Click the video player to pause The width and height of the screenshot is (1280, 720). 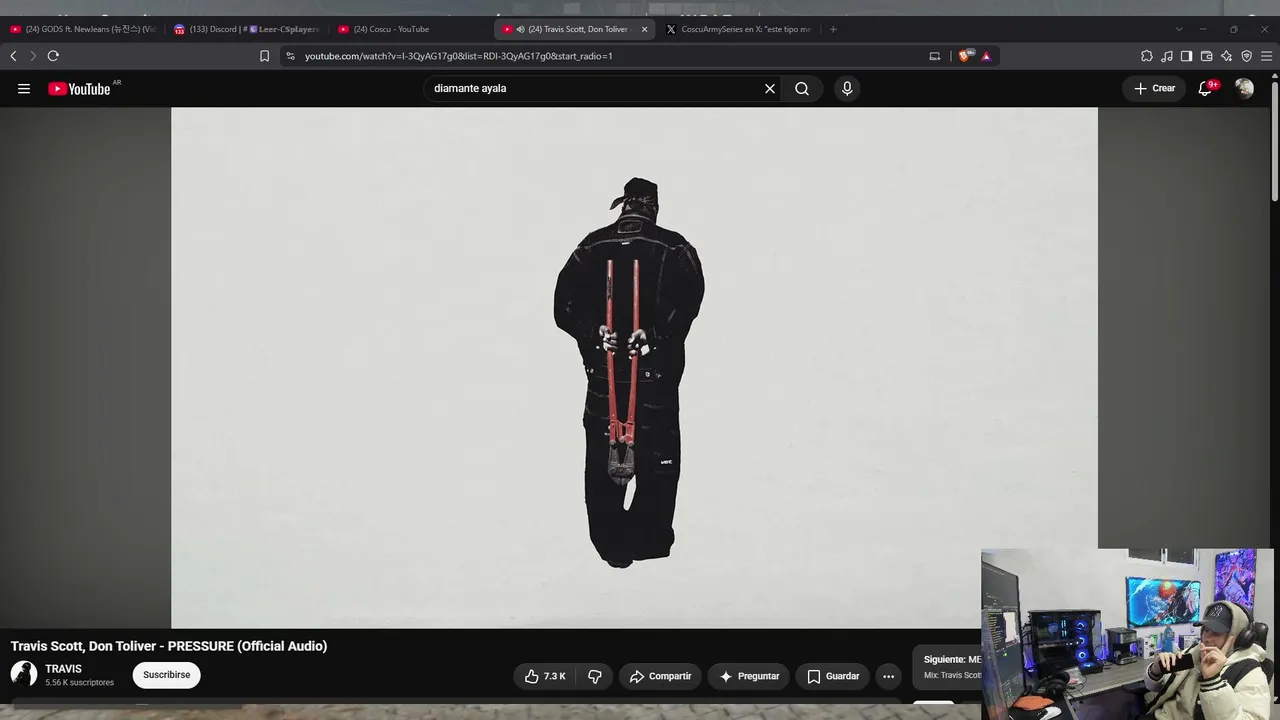pos(634,368)
